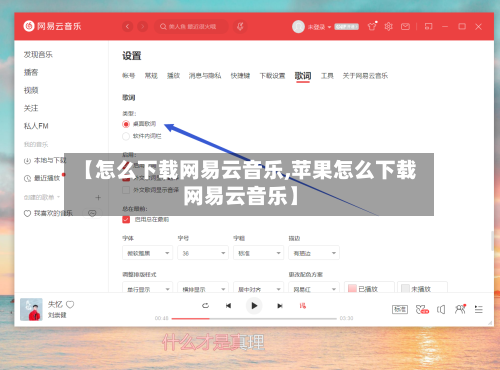500x370 pixels.
Task: Toggle the loop playback mode icon
Action: 206,305
